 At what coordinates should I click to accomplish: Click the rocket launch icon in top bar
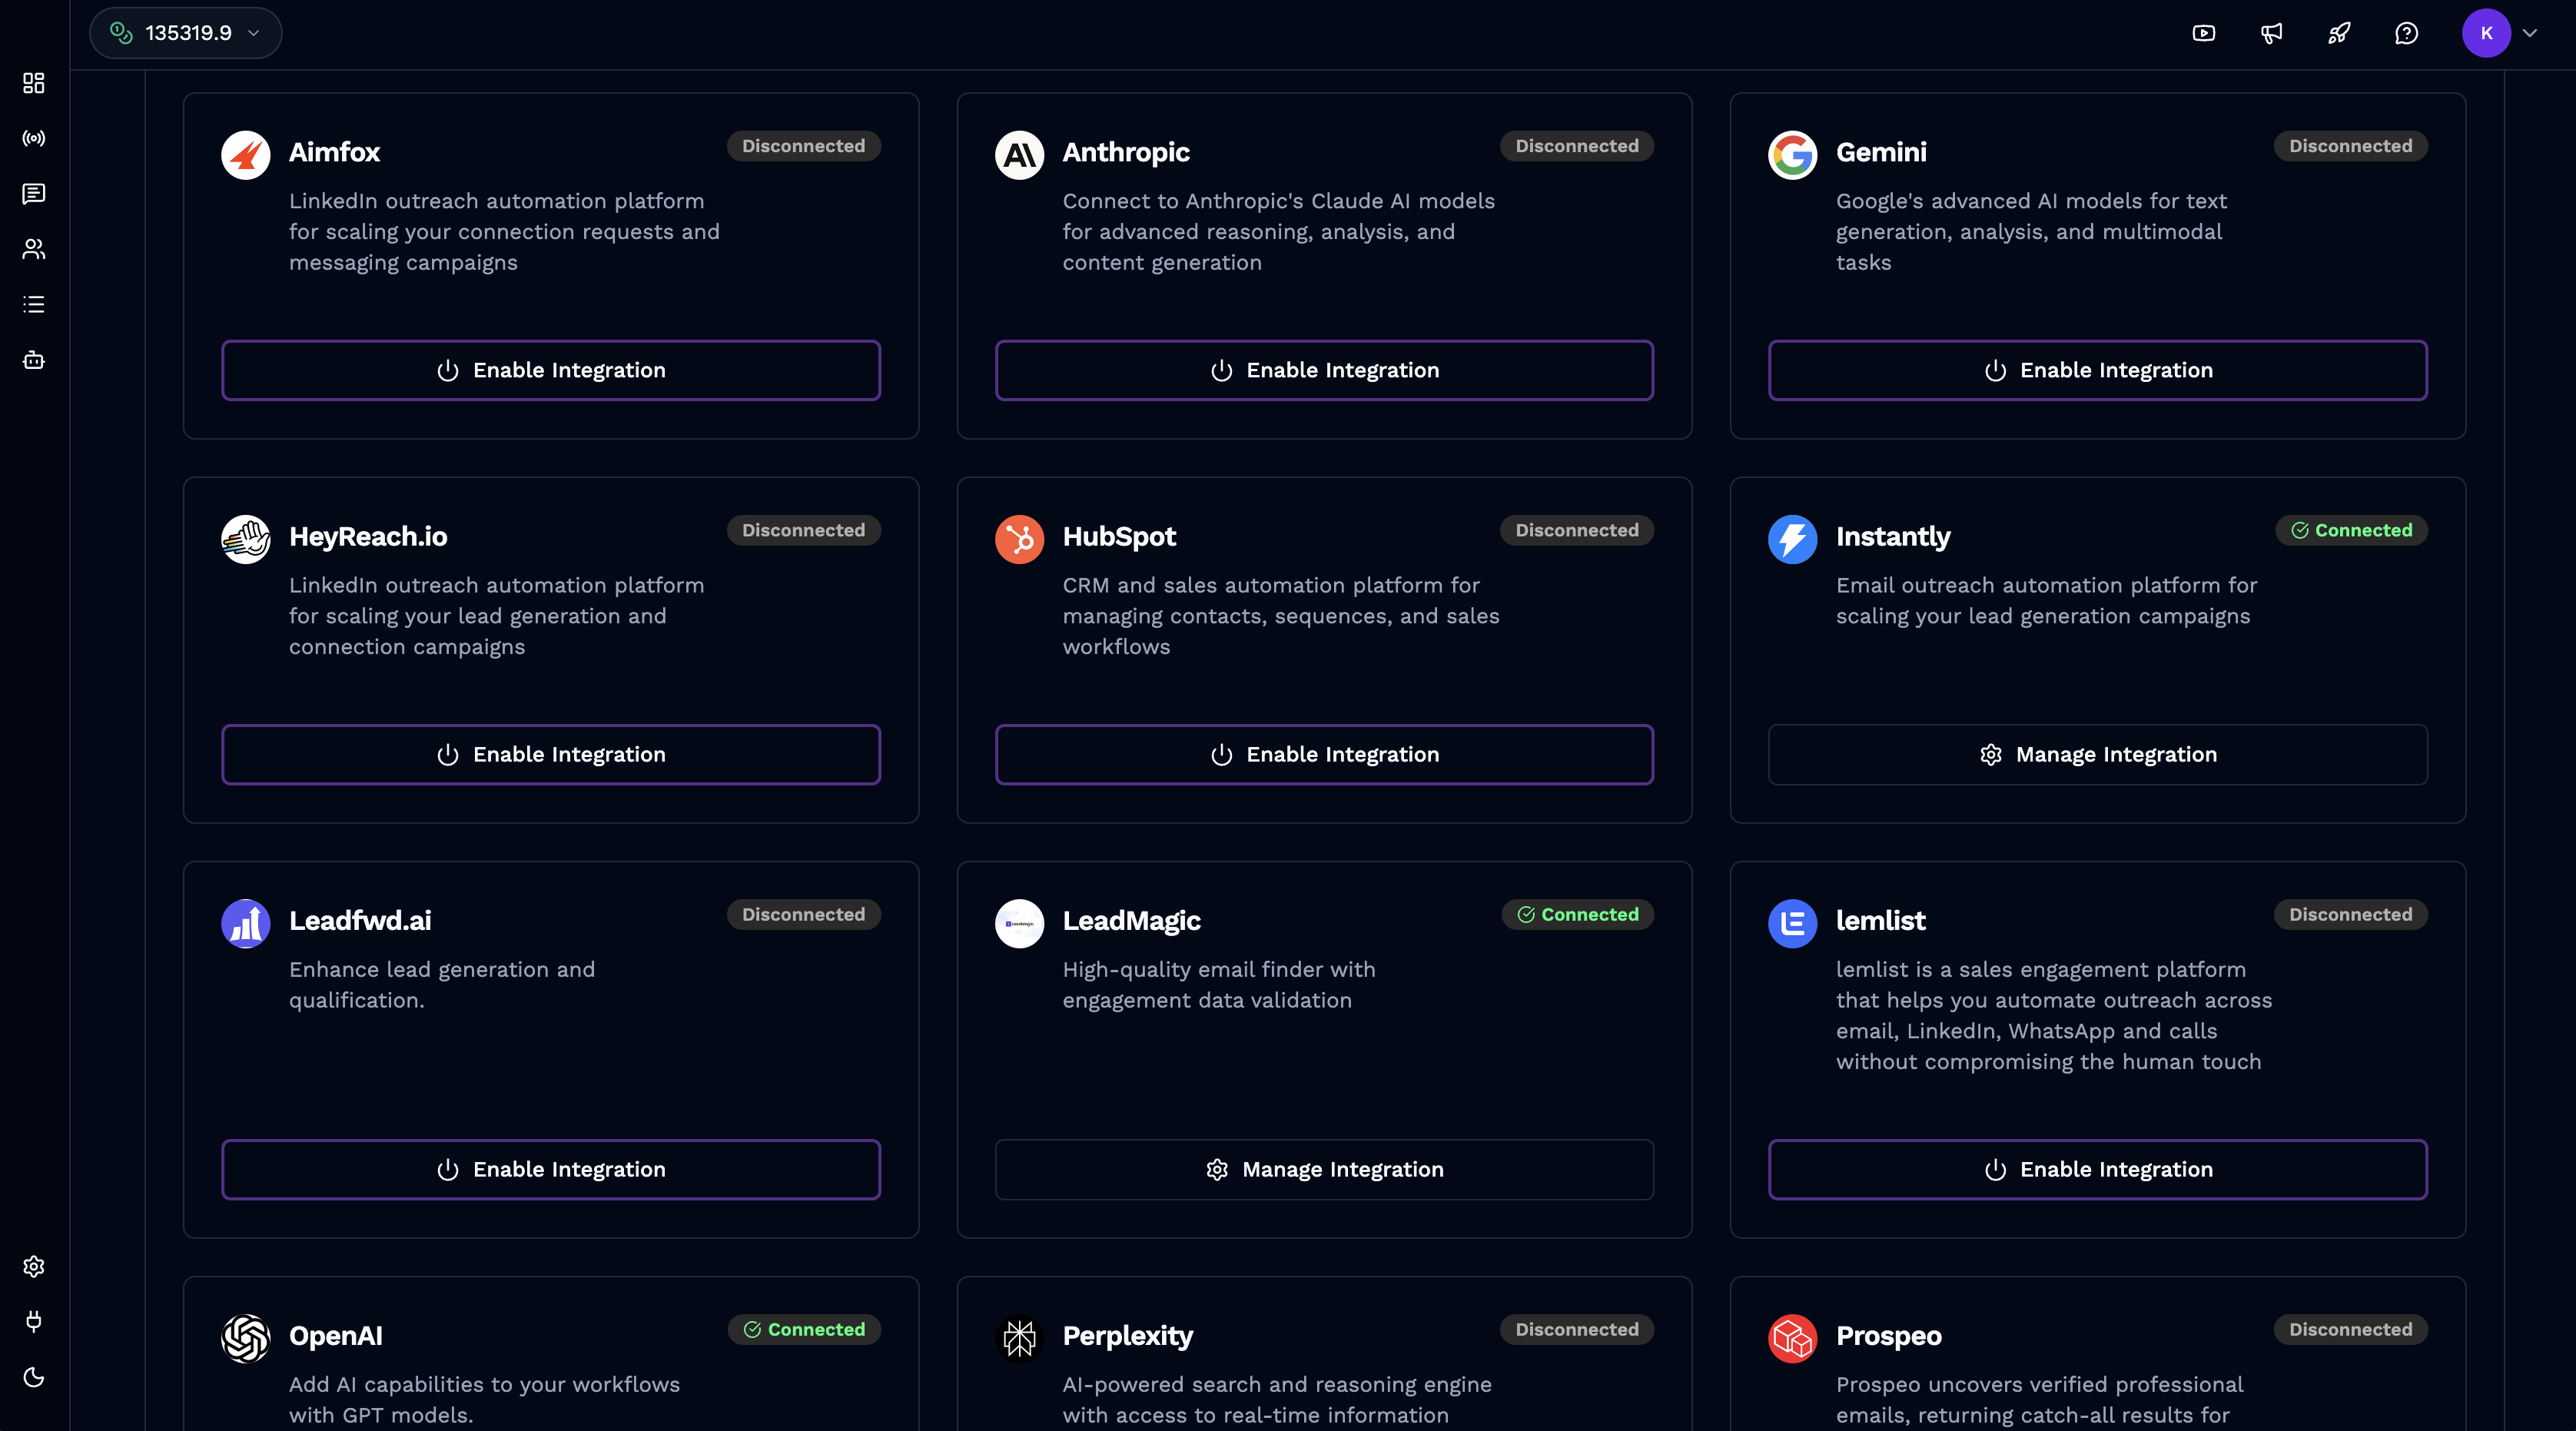point(2338,33)
